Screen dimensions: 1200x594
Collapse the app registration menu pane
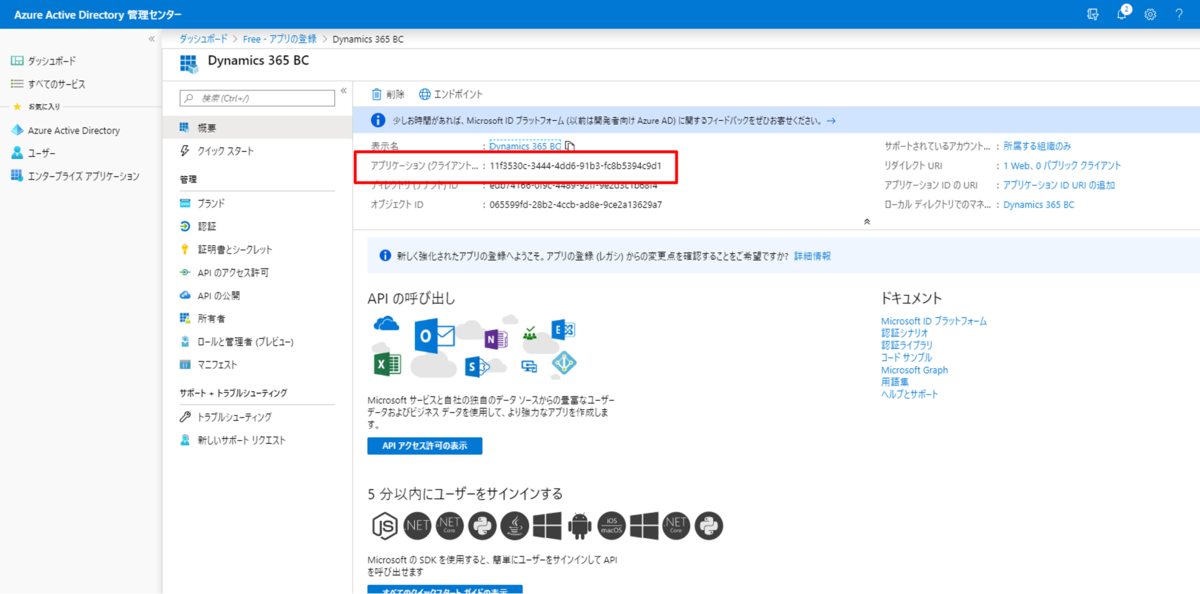pyautogui.click(x=343, y=91)
